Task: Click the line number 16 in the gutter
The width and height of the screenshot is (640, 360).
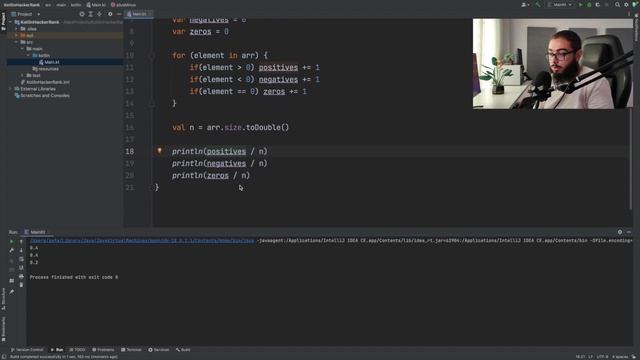Action: tap(129, 127)
